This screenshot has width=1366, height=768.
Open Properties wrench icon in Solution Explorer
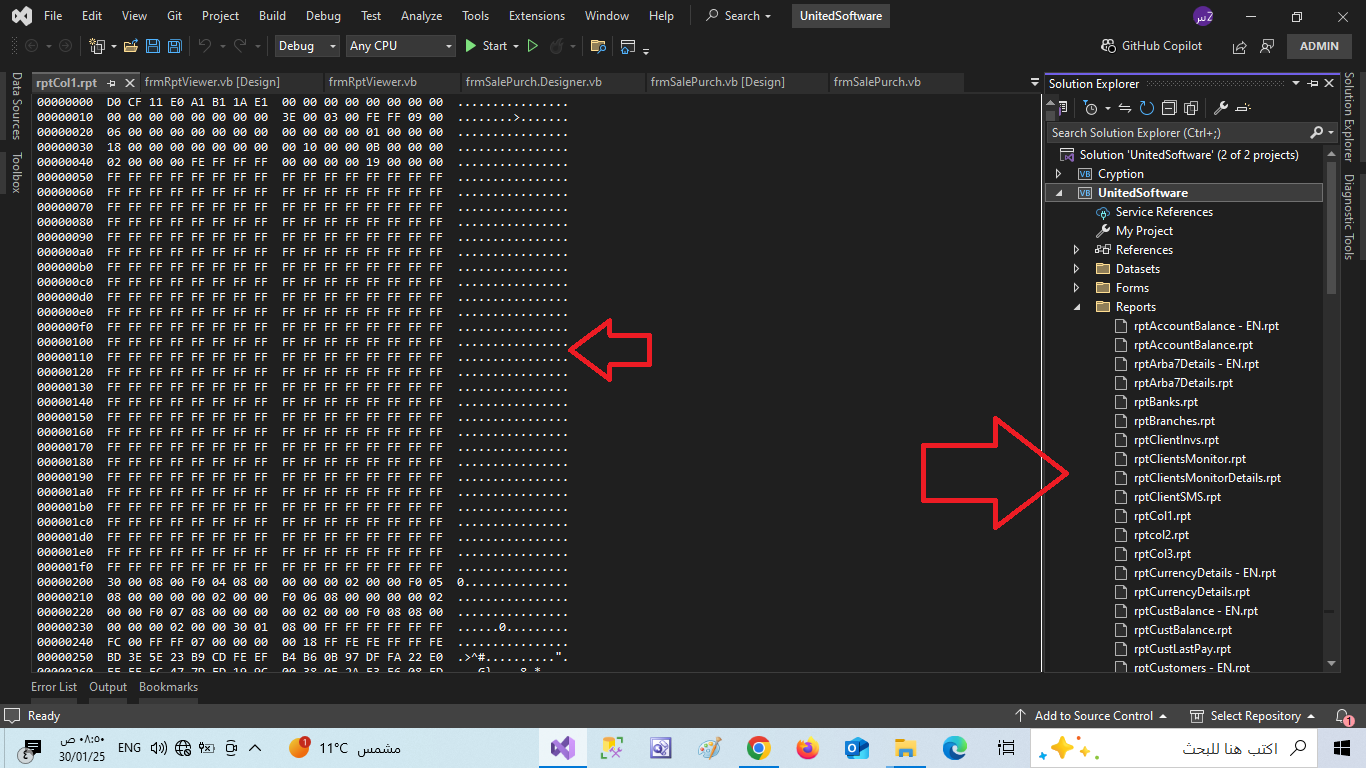click(1220, 108)
